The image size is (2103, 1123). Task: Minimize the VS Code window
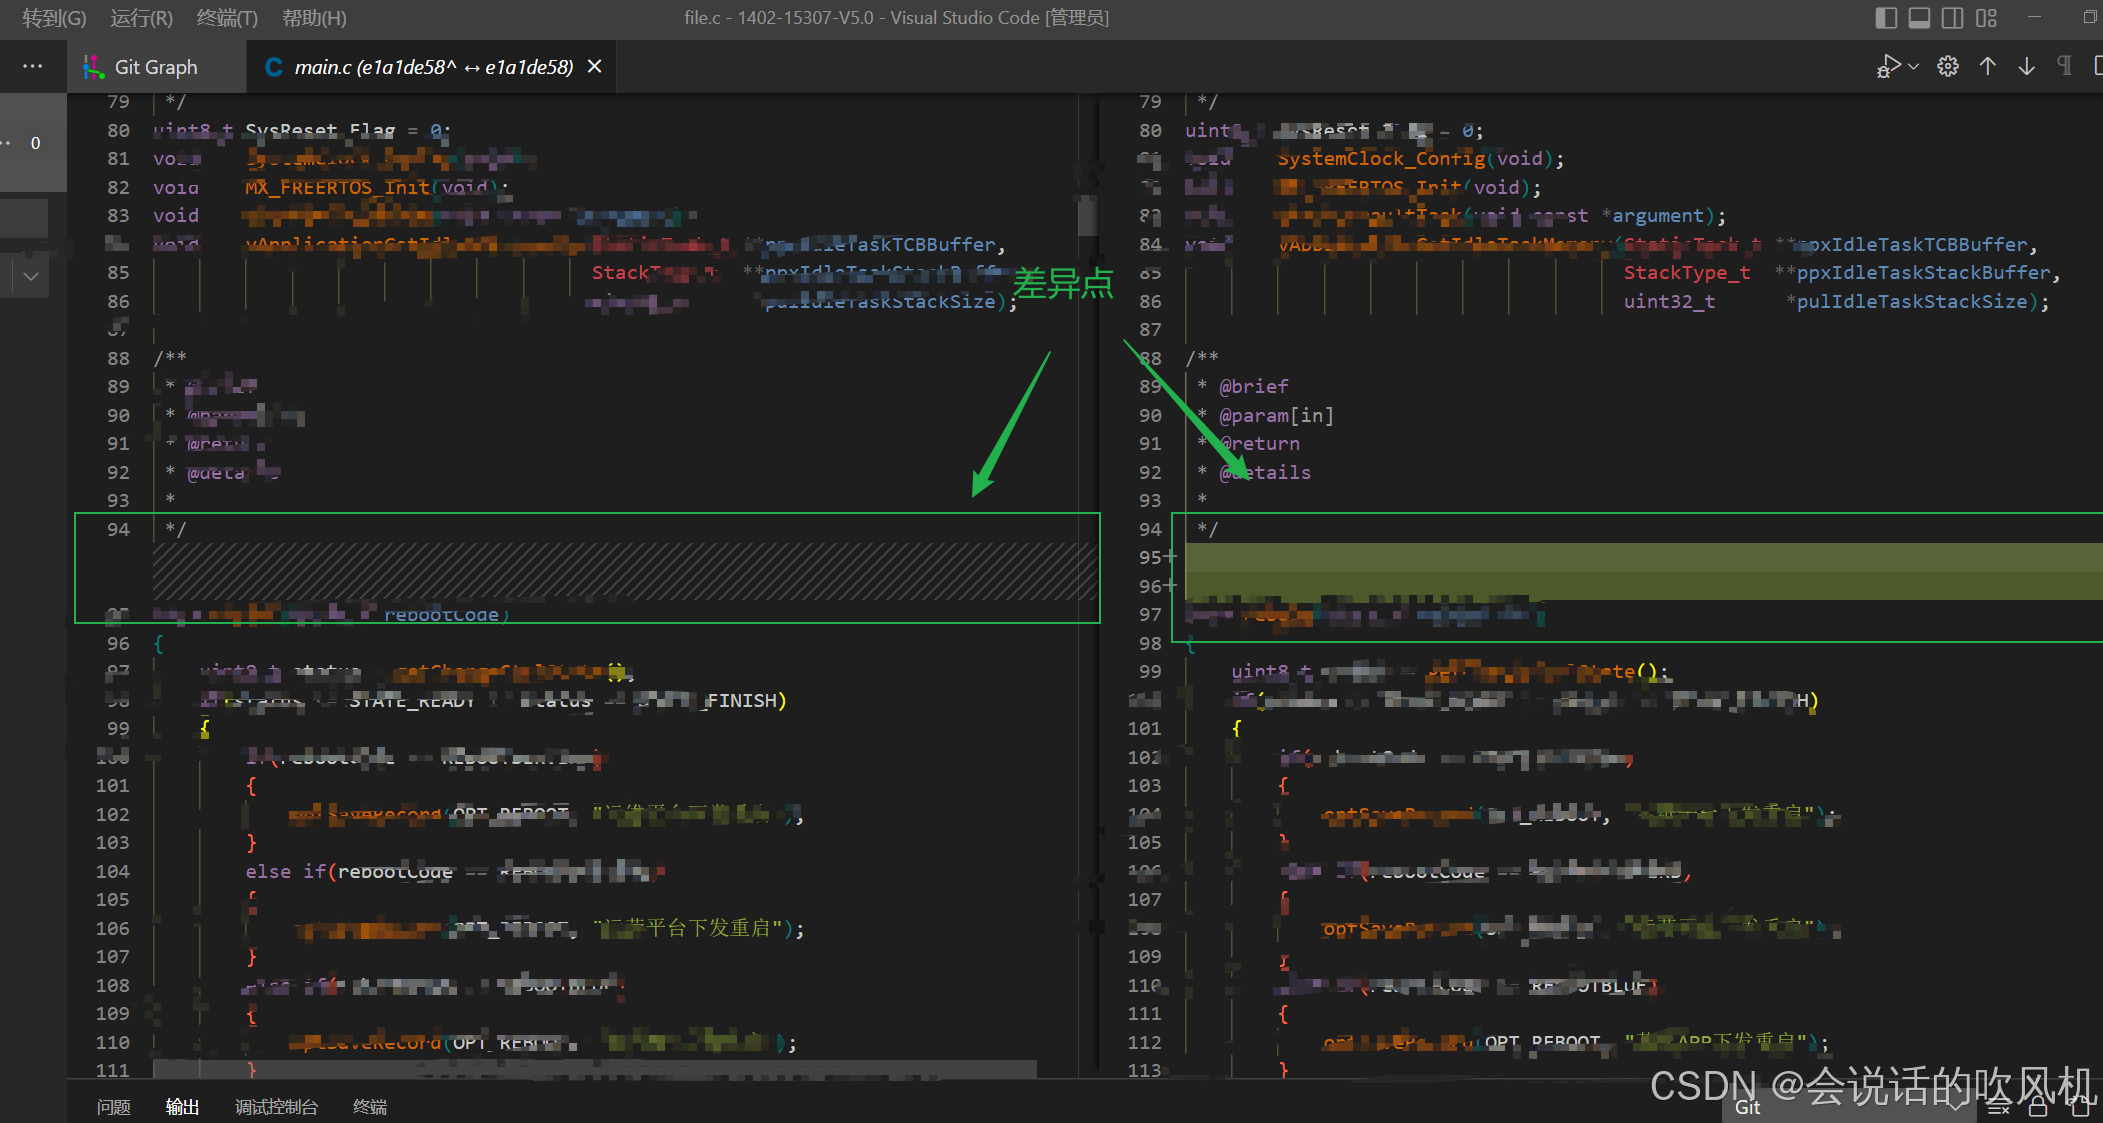2034,17
